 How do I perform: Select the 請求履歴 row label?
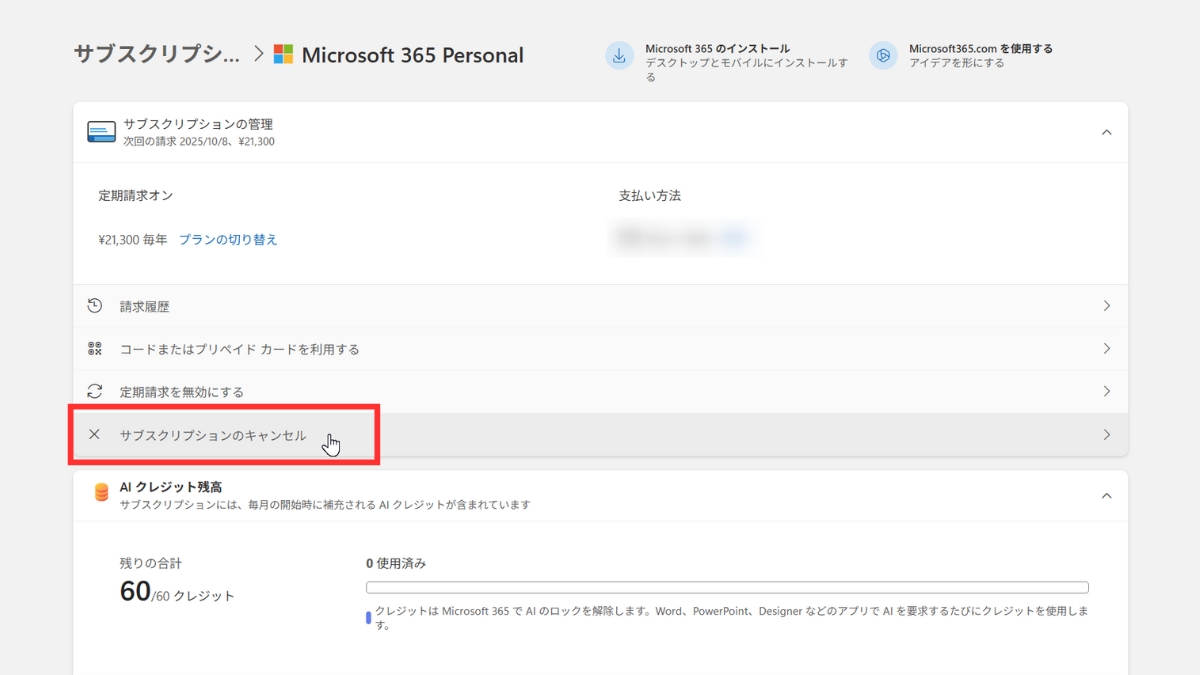[145, 307]
